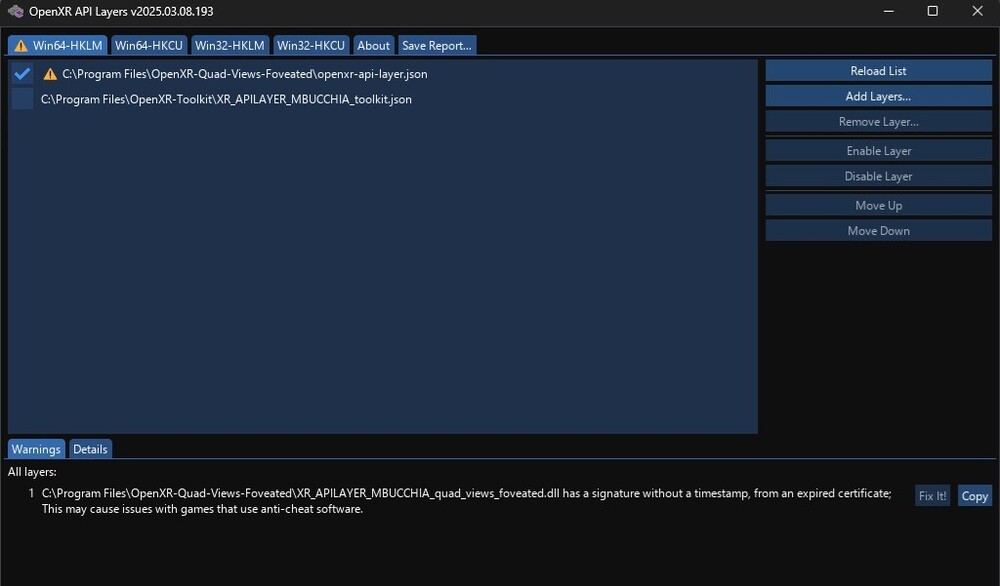Select the Warnings tab
This screenshot has height=586, width=1000.
(36, 449)
